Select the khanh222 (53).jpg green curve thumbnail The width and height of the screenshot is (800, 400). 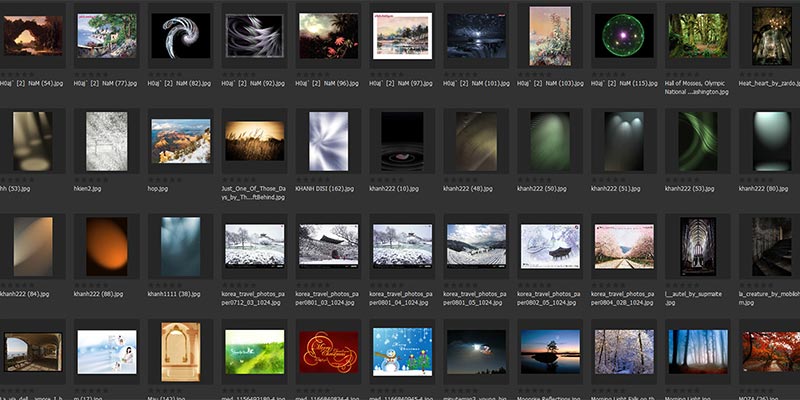(698, 141)
